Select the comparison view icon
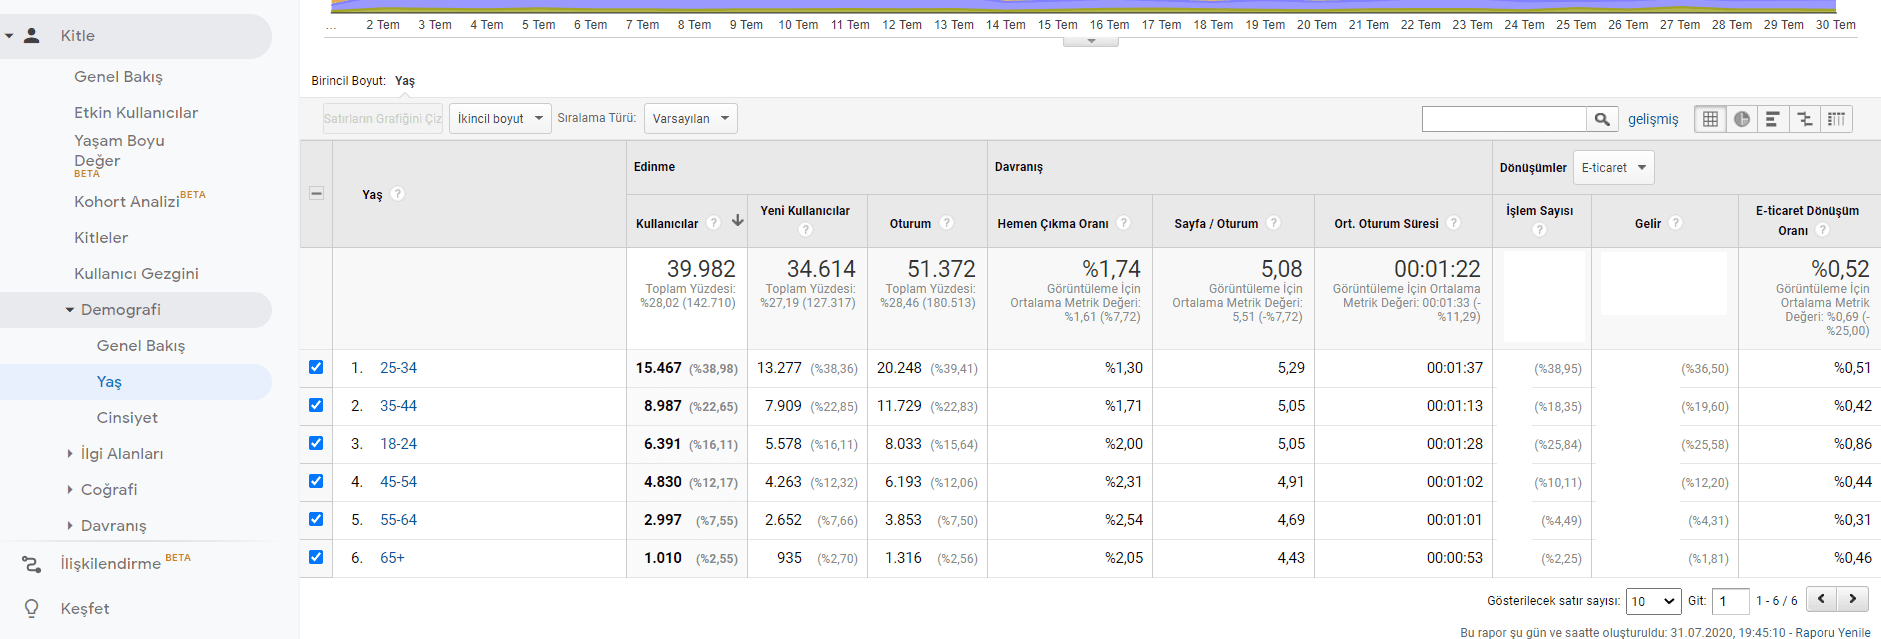 pos(1805,119)
